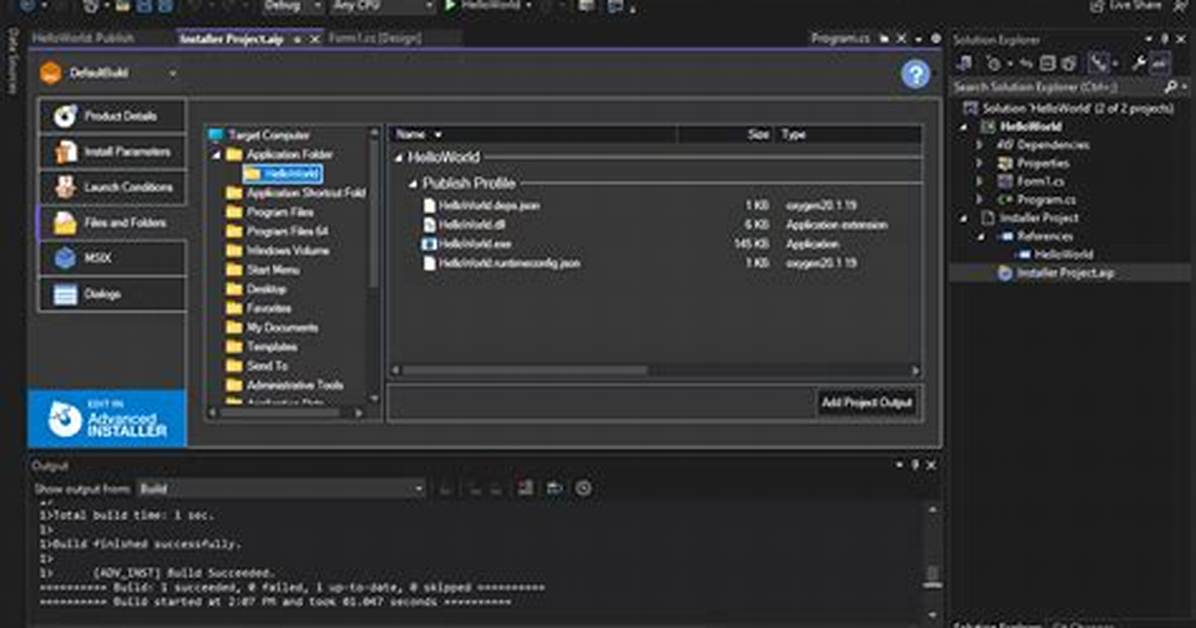
Task: Select the Start Menu folder
Action: pos(272,270)
